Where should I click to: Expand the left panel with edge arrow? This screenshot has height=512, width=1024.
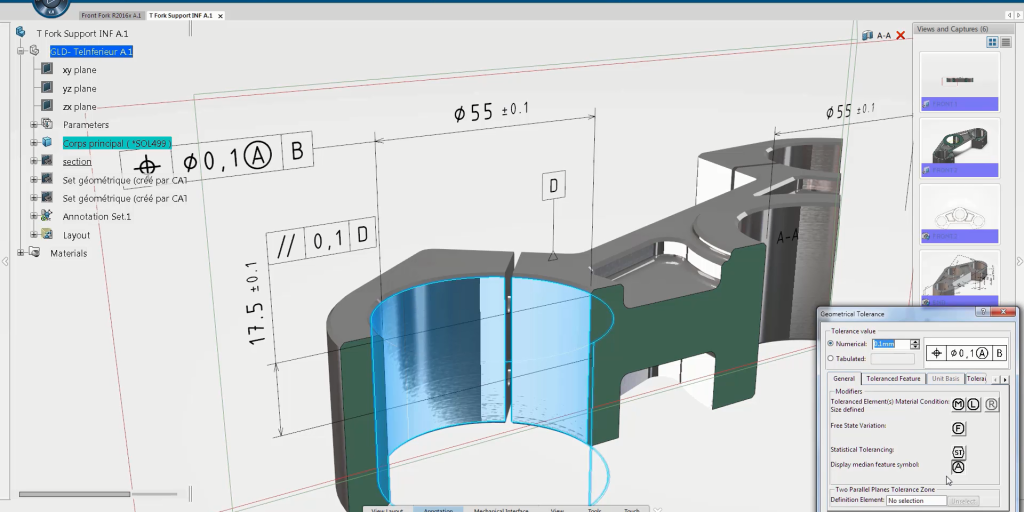[x=5, y=261]
